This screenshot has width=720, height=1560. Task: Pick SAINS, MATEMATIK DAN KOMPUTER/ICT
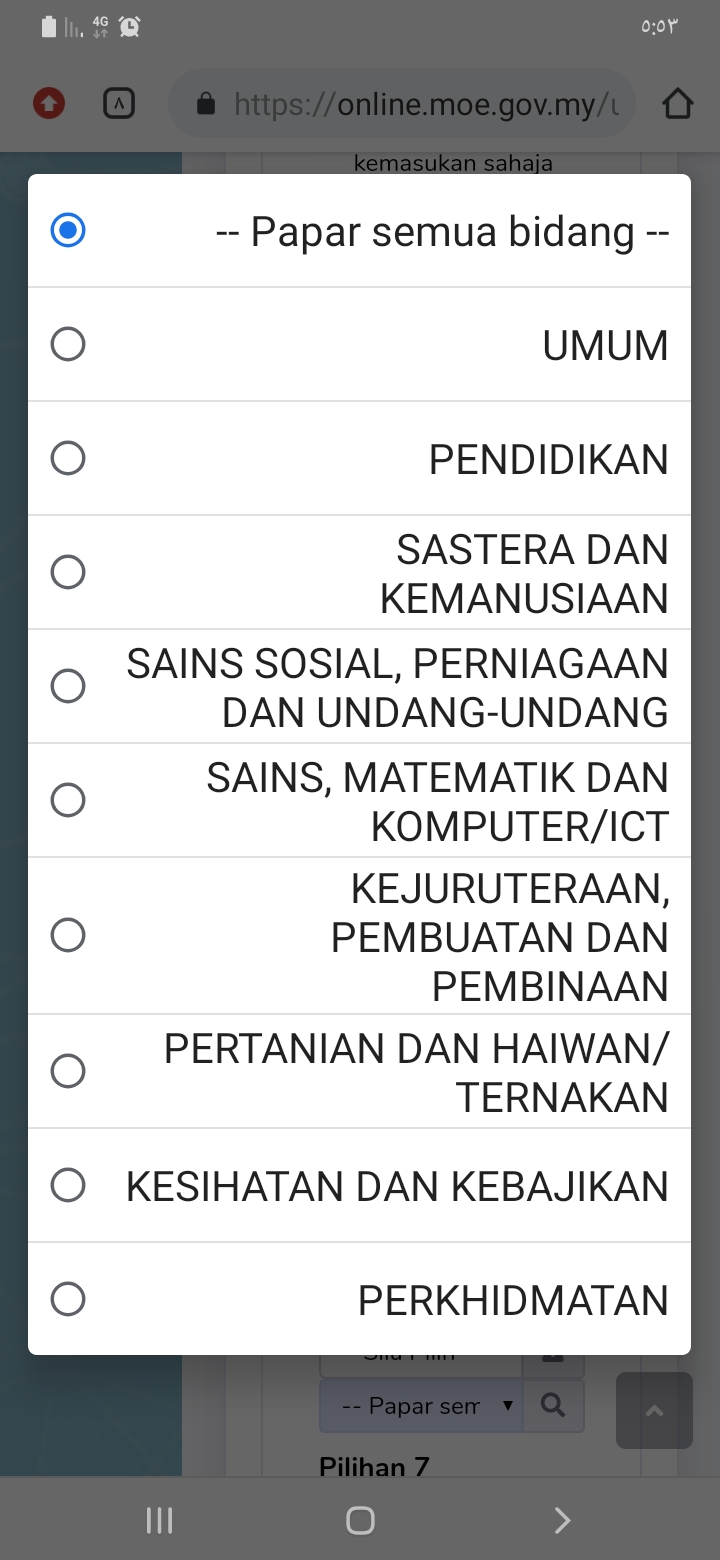[68, 801]
